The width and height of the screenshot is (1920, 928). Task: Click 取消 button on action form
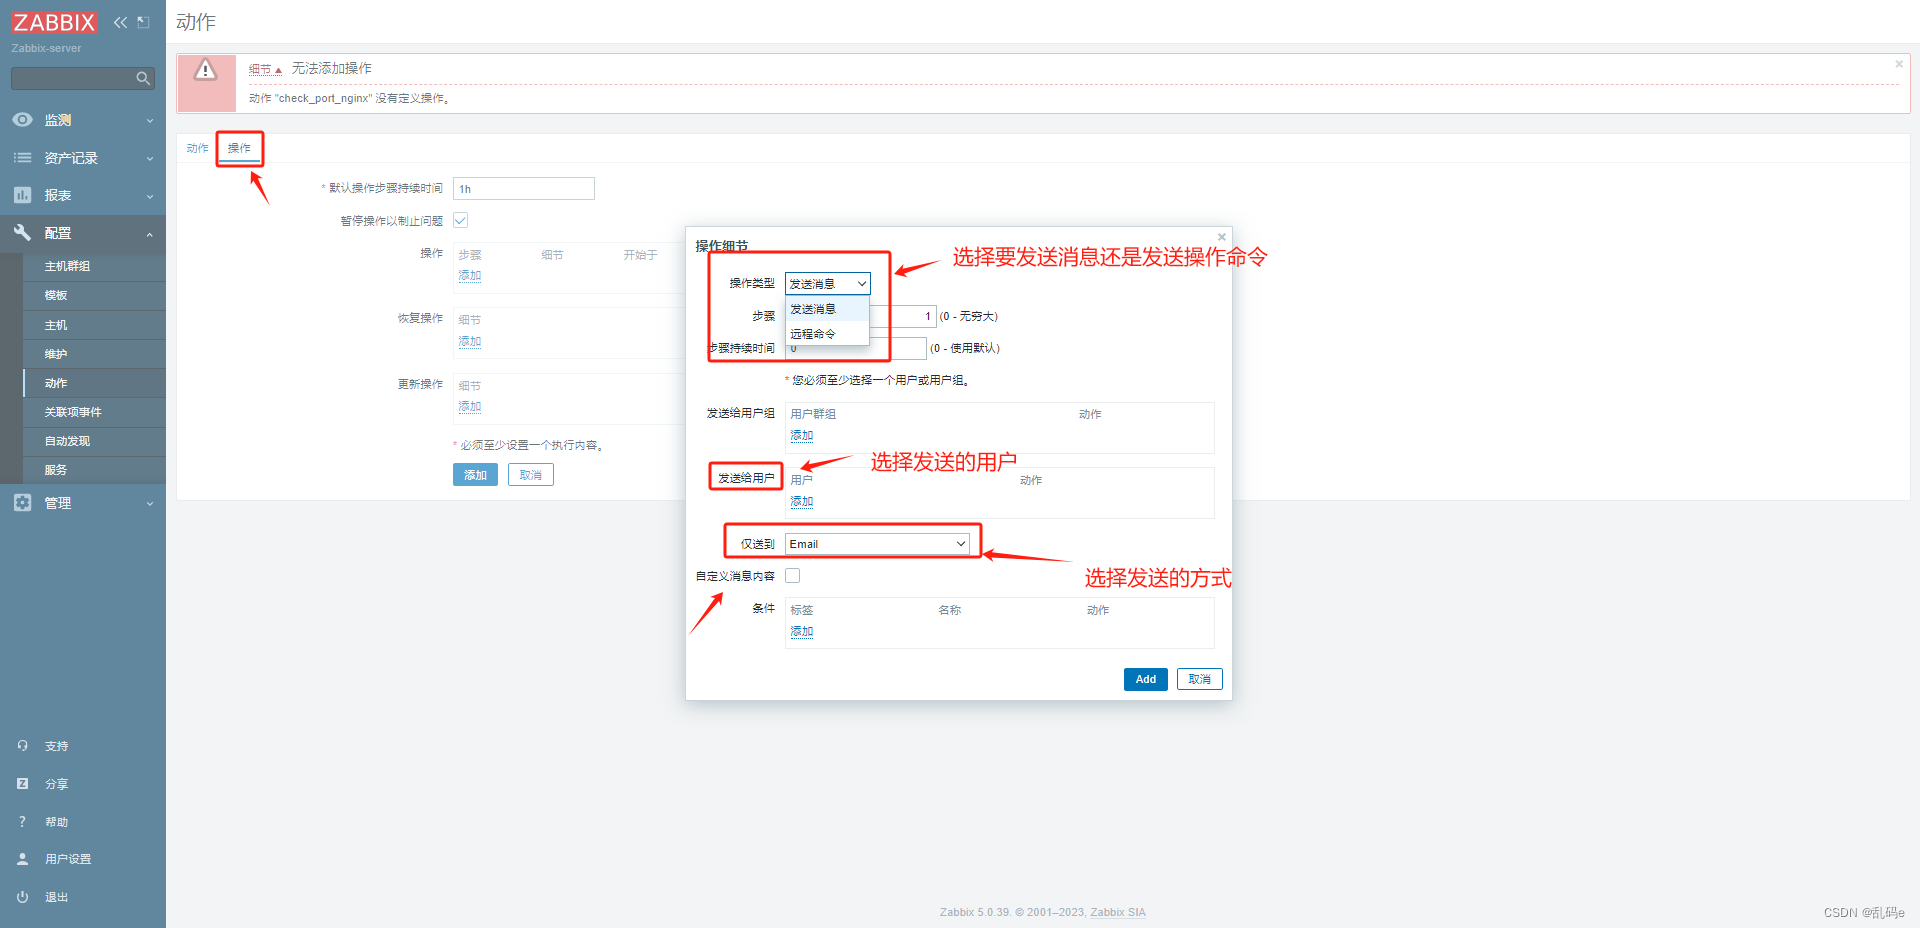530,475
